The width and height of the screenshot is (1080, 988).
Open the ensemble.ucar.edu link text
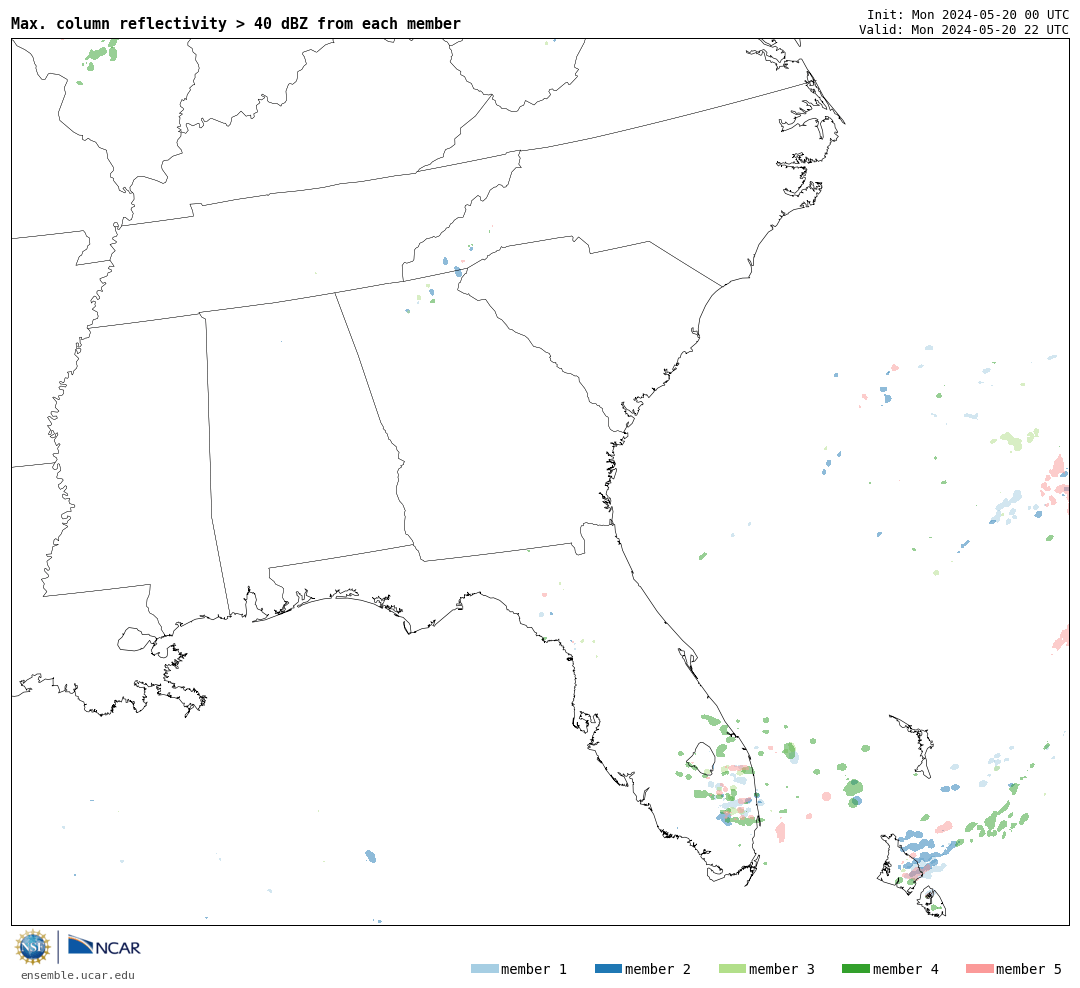78,975
